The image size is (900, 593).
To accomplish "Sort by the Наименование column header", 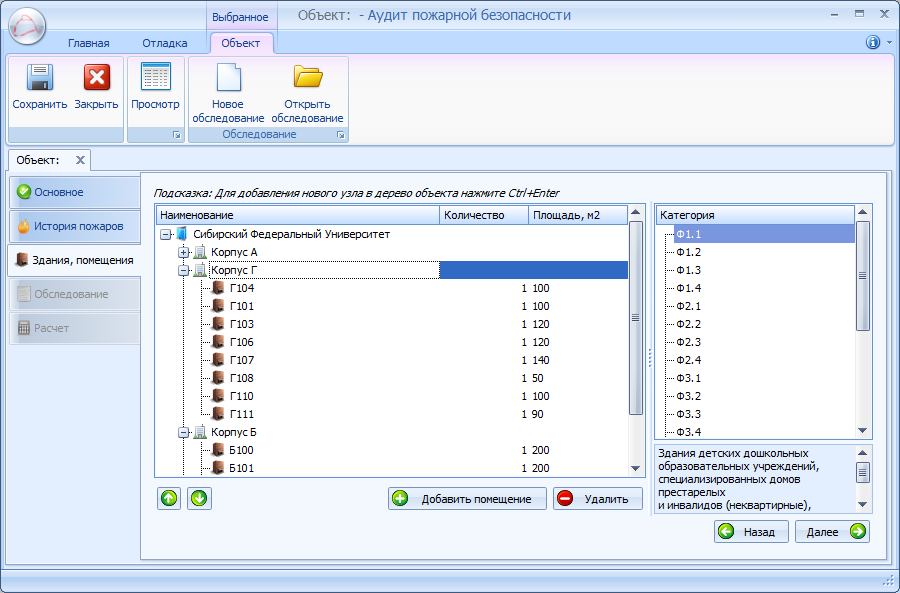I will pos(297,215).
